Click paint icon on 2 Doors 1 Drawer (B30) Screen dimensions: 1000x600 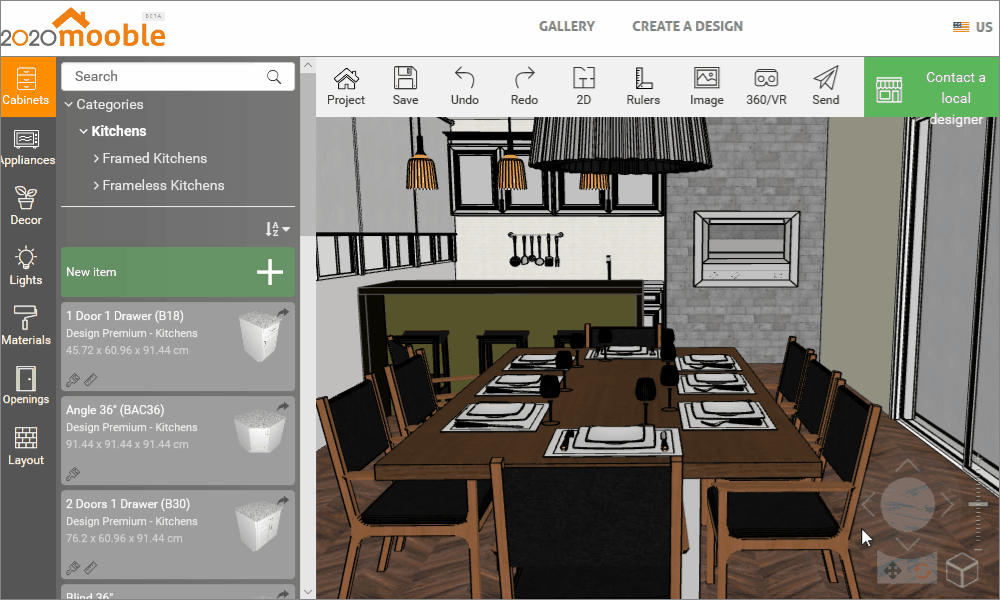coord(73,567)
